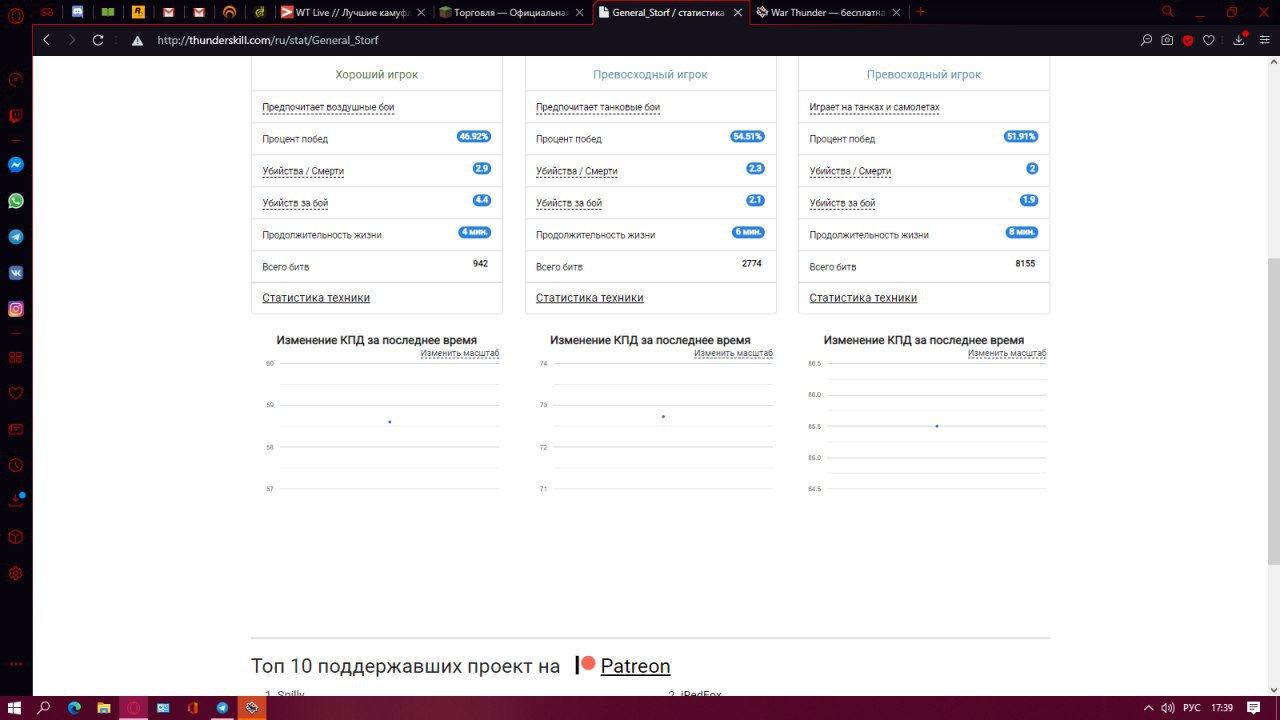The image size is (1280, 720).
Task: Open extensions cube icon in sidebar
Action: 15,537
